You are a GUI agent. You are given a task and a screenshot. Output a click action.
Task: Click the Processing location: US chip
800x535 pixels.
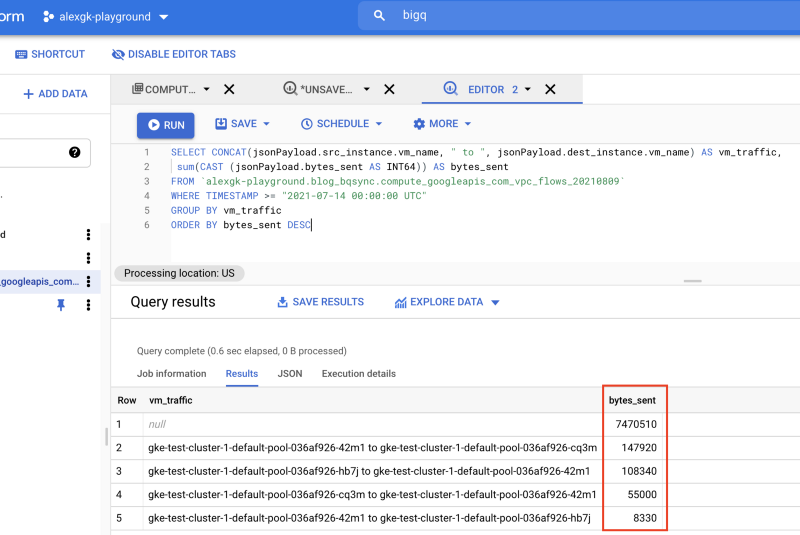(x=179, y=273)
